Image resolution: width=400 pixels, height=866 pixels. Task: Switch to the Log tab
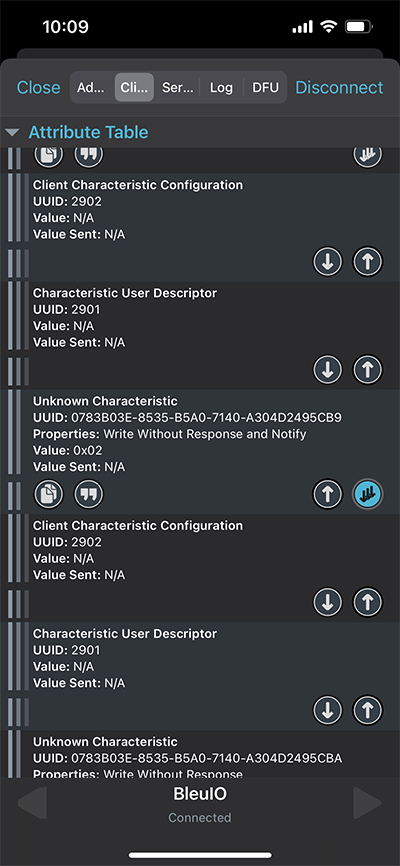coord(221,87)
